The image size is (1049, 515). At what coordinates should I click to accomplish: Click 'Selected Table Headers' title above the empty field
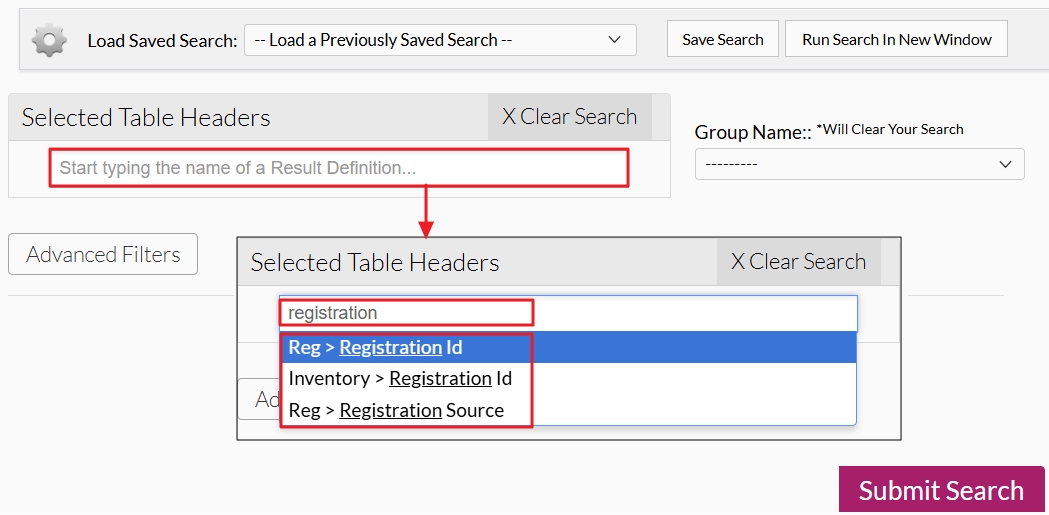pyautogui.click(x=146, y=118)
